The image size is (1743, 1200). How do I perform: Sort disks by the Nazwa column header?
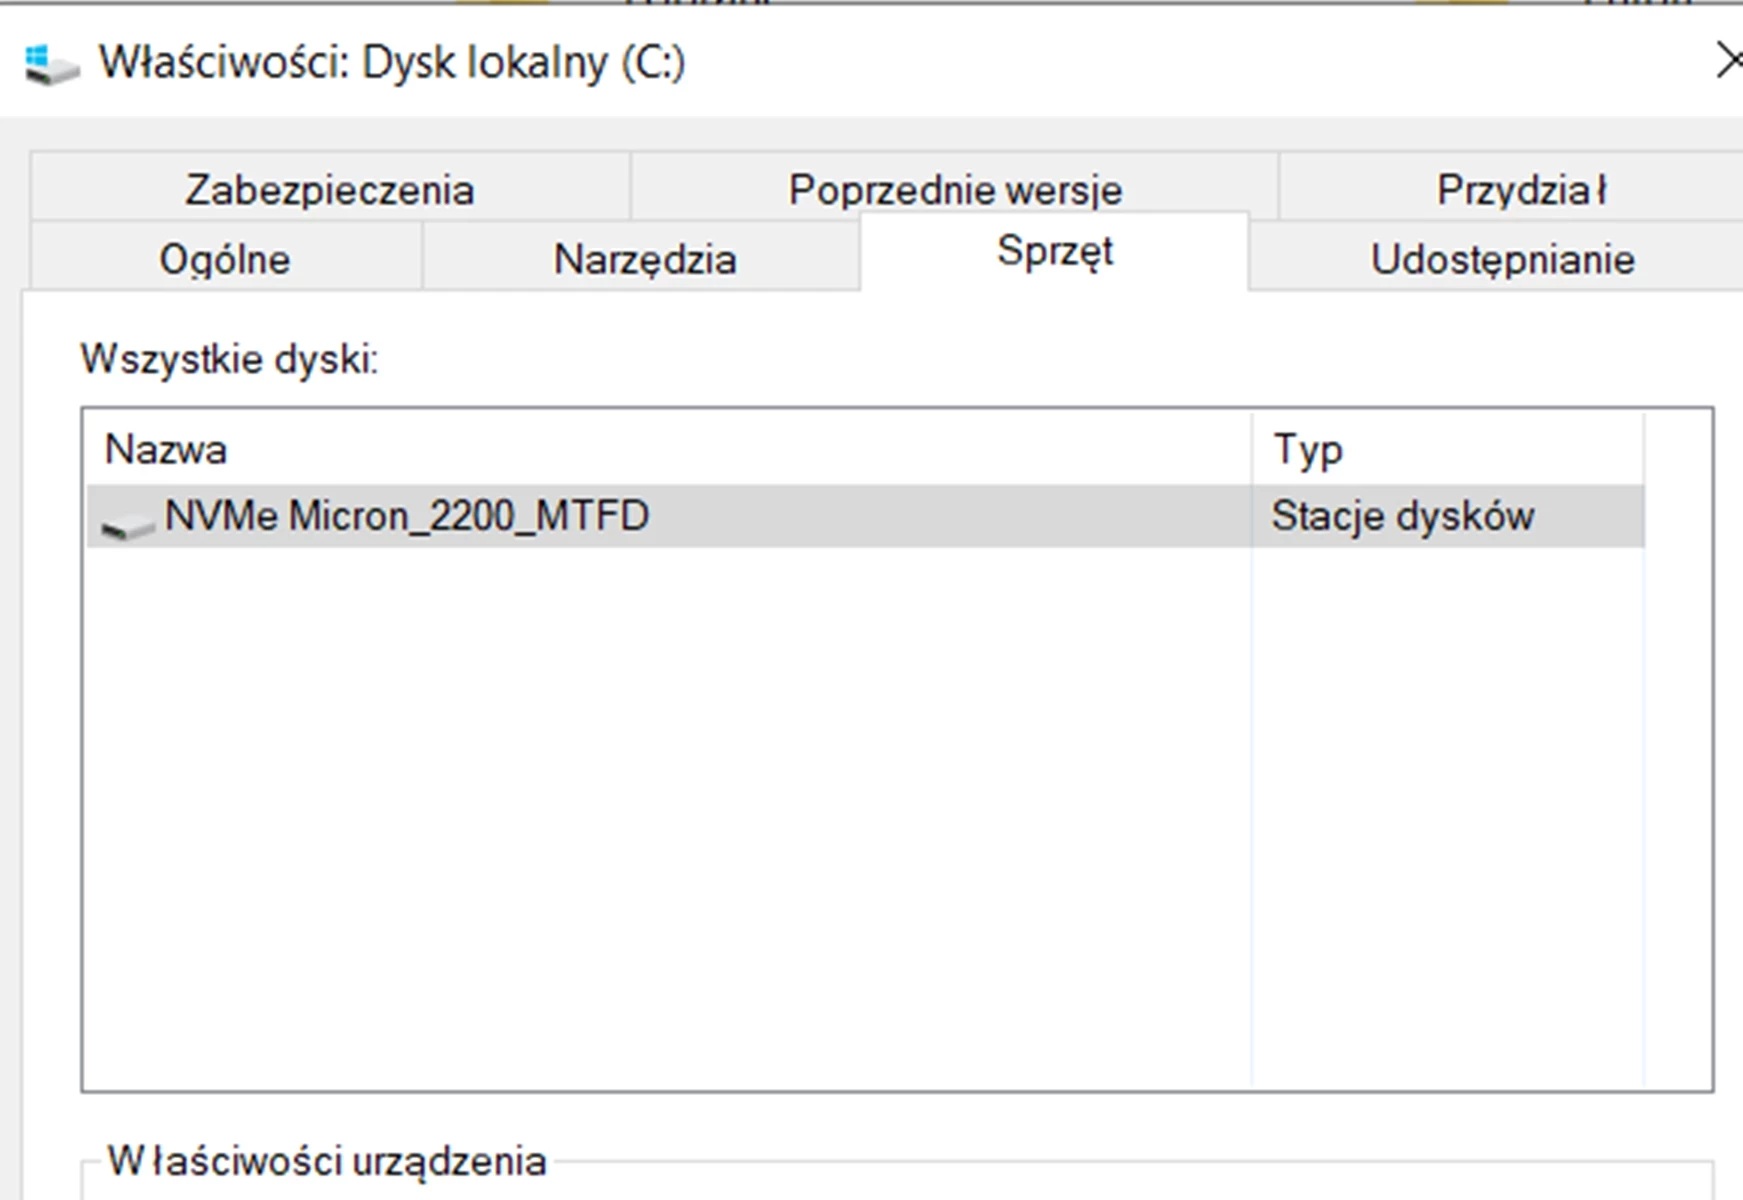166,450
